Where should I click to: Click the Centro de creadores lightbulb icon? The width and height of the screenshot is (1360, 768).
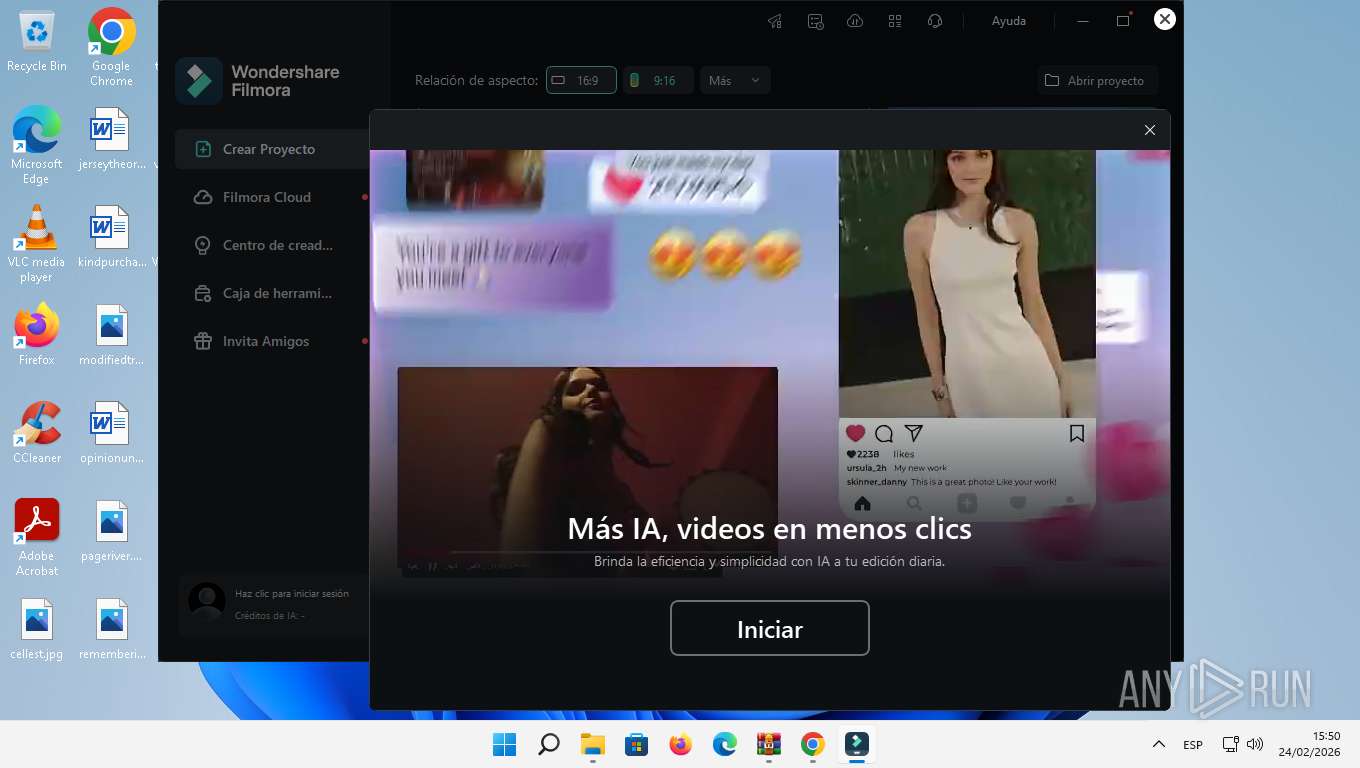coord(203,245)
